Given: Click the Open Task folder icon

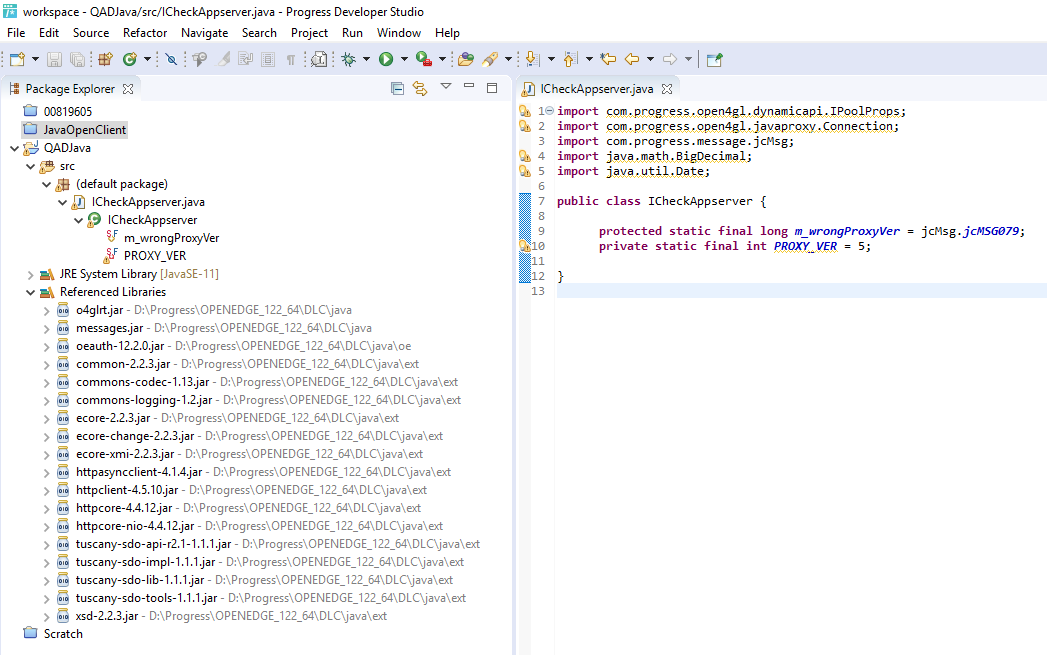Looking at the screenshot, I should coord(466,59).
